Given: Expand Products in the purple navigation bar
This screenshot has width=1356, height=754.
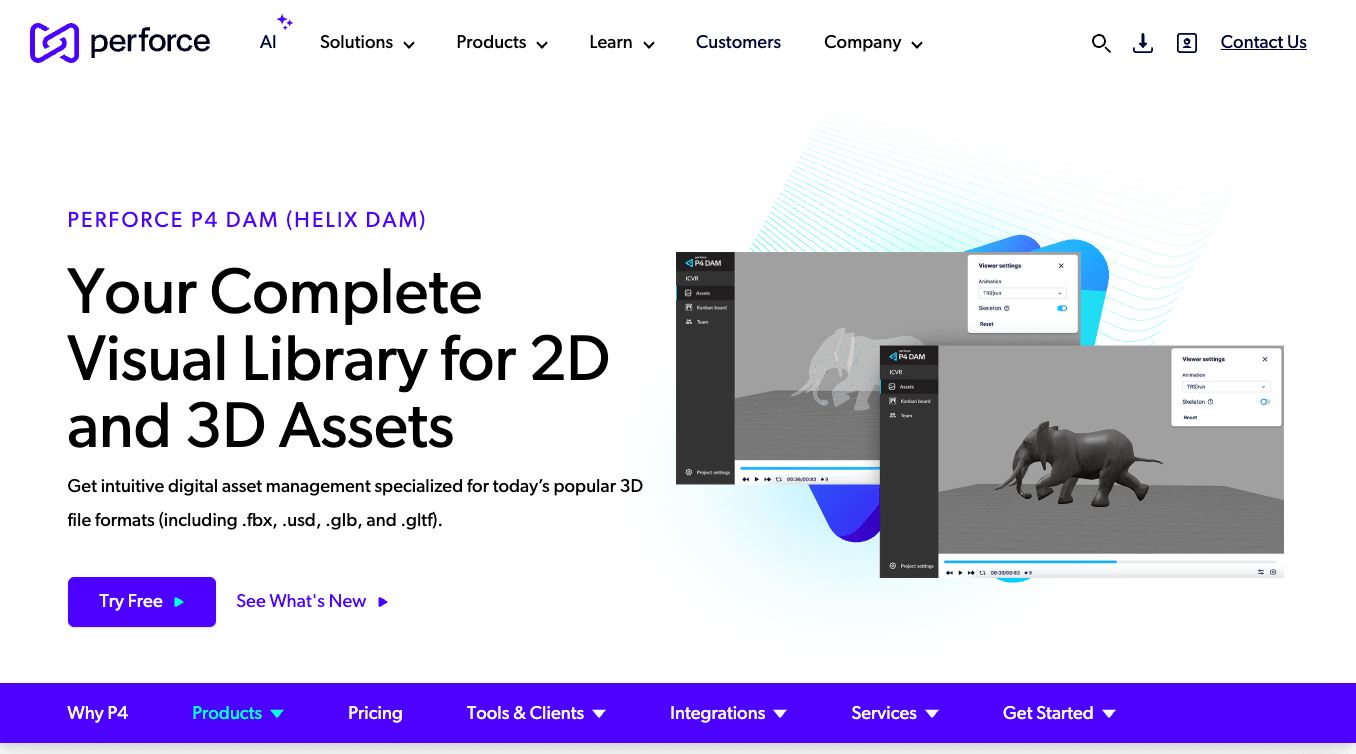Looking at the screenshot, I should point(238,713).
